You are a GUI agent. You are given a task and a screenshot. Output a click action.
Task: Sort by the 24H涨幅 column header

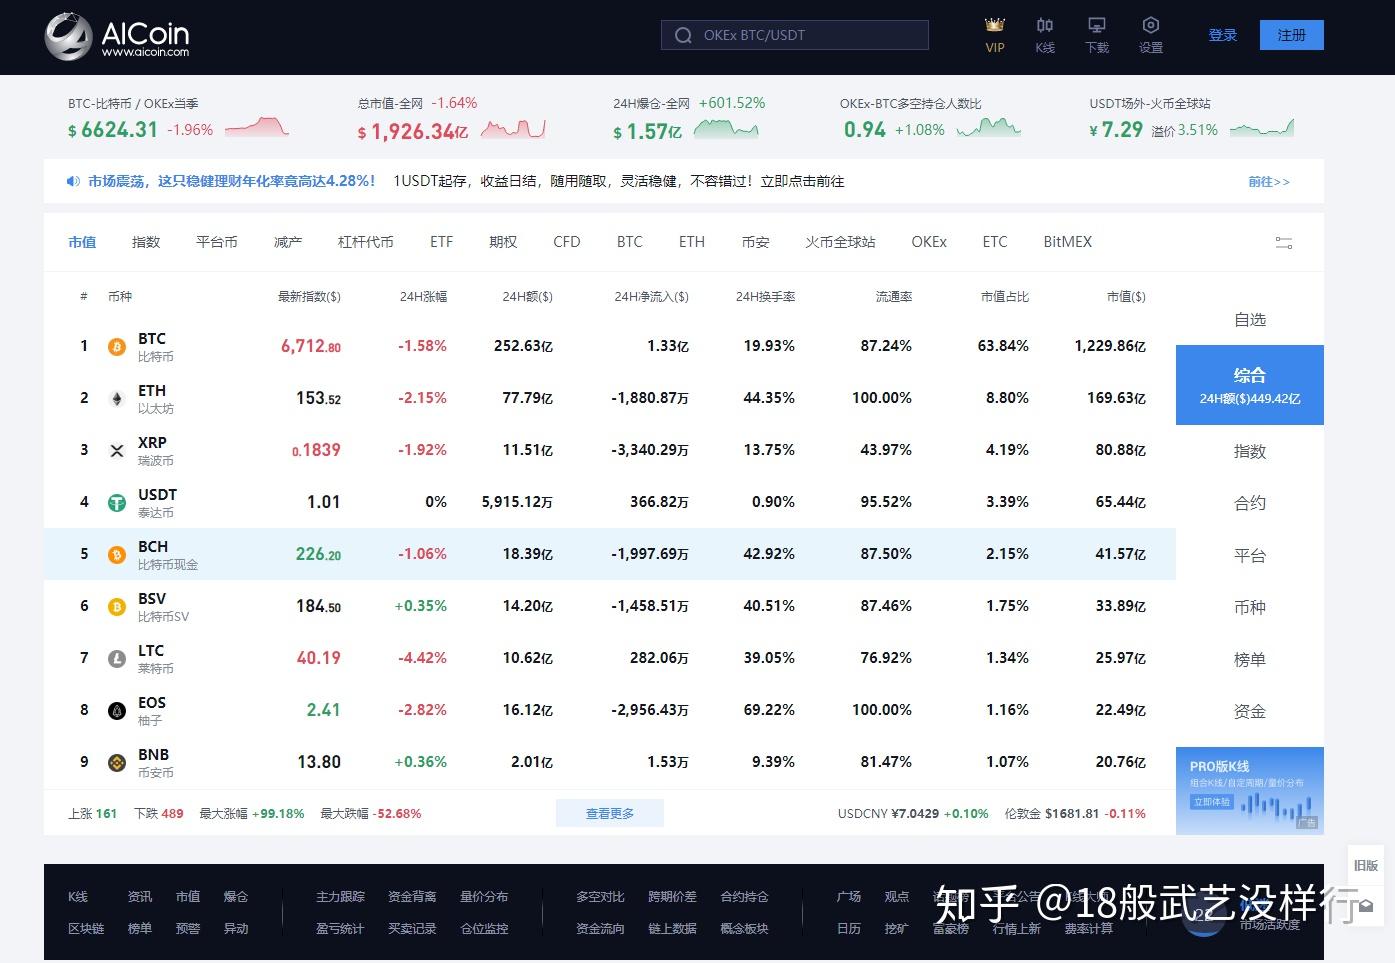click(423, 297)
